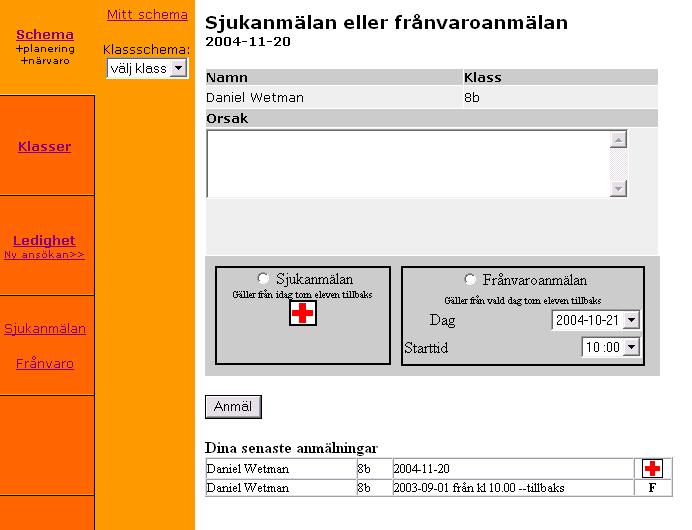Click 'Gäller från idag tom eleven tillbaks' text
692x530 pixels.
pyautogui.click(x=302, y=294)
